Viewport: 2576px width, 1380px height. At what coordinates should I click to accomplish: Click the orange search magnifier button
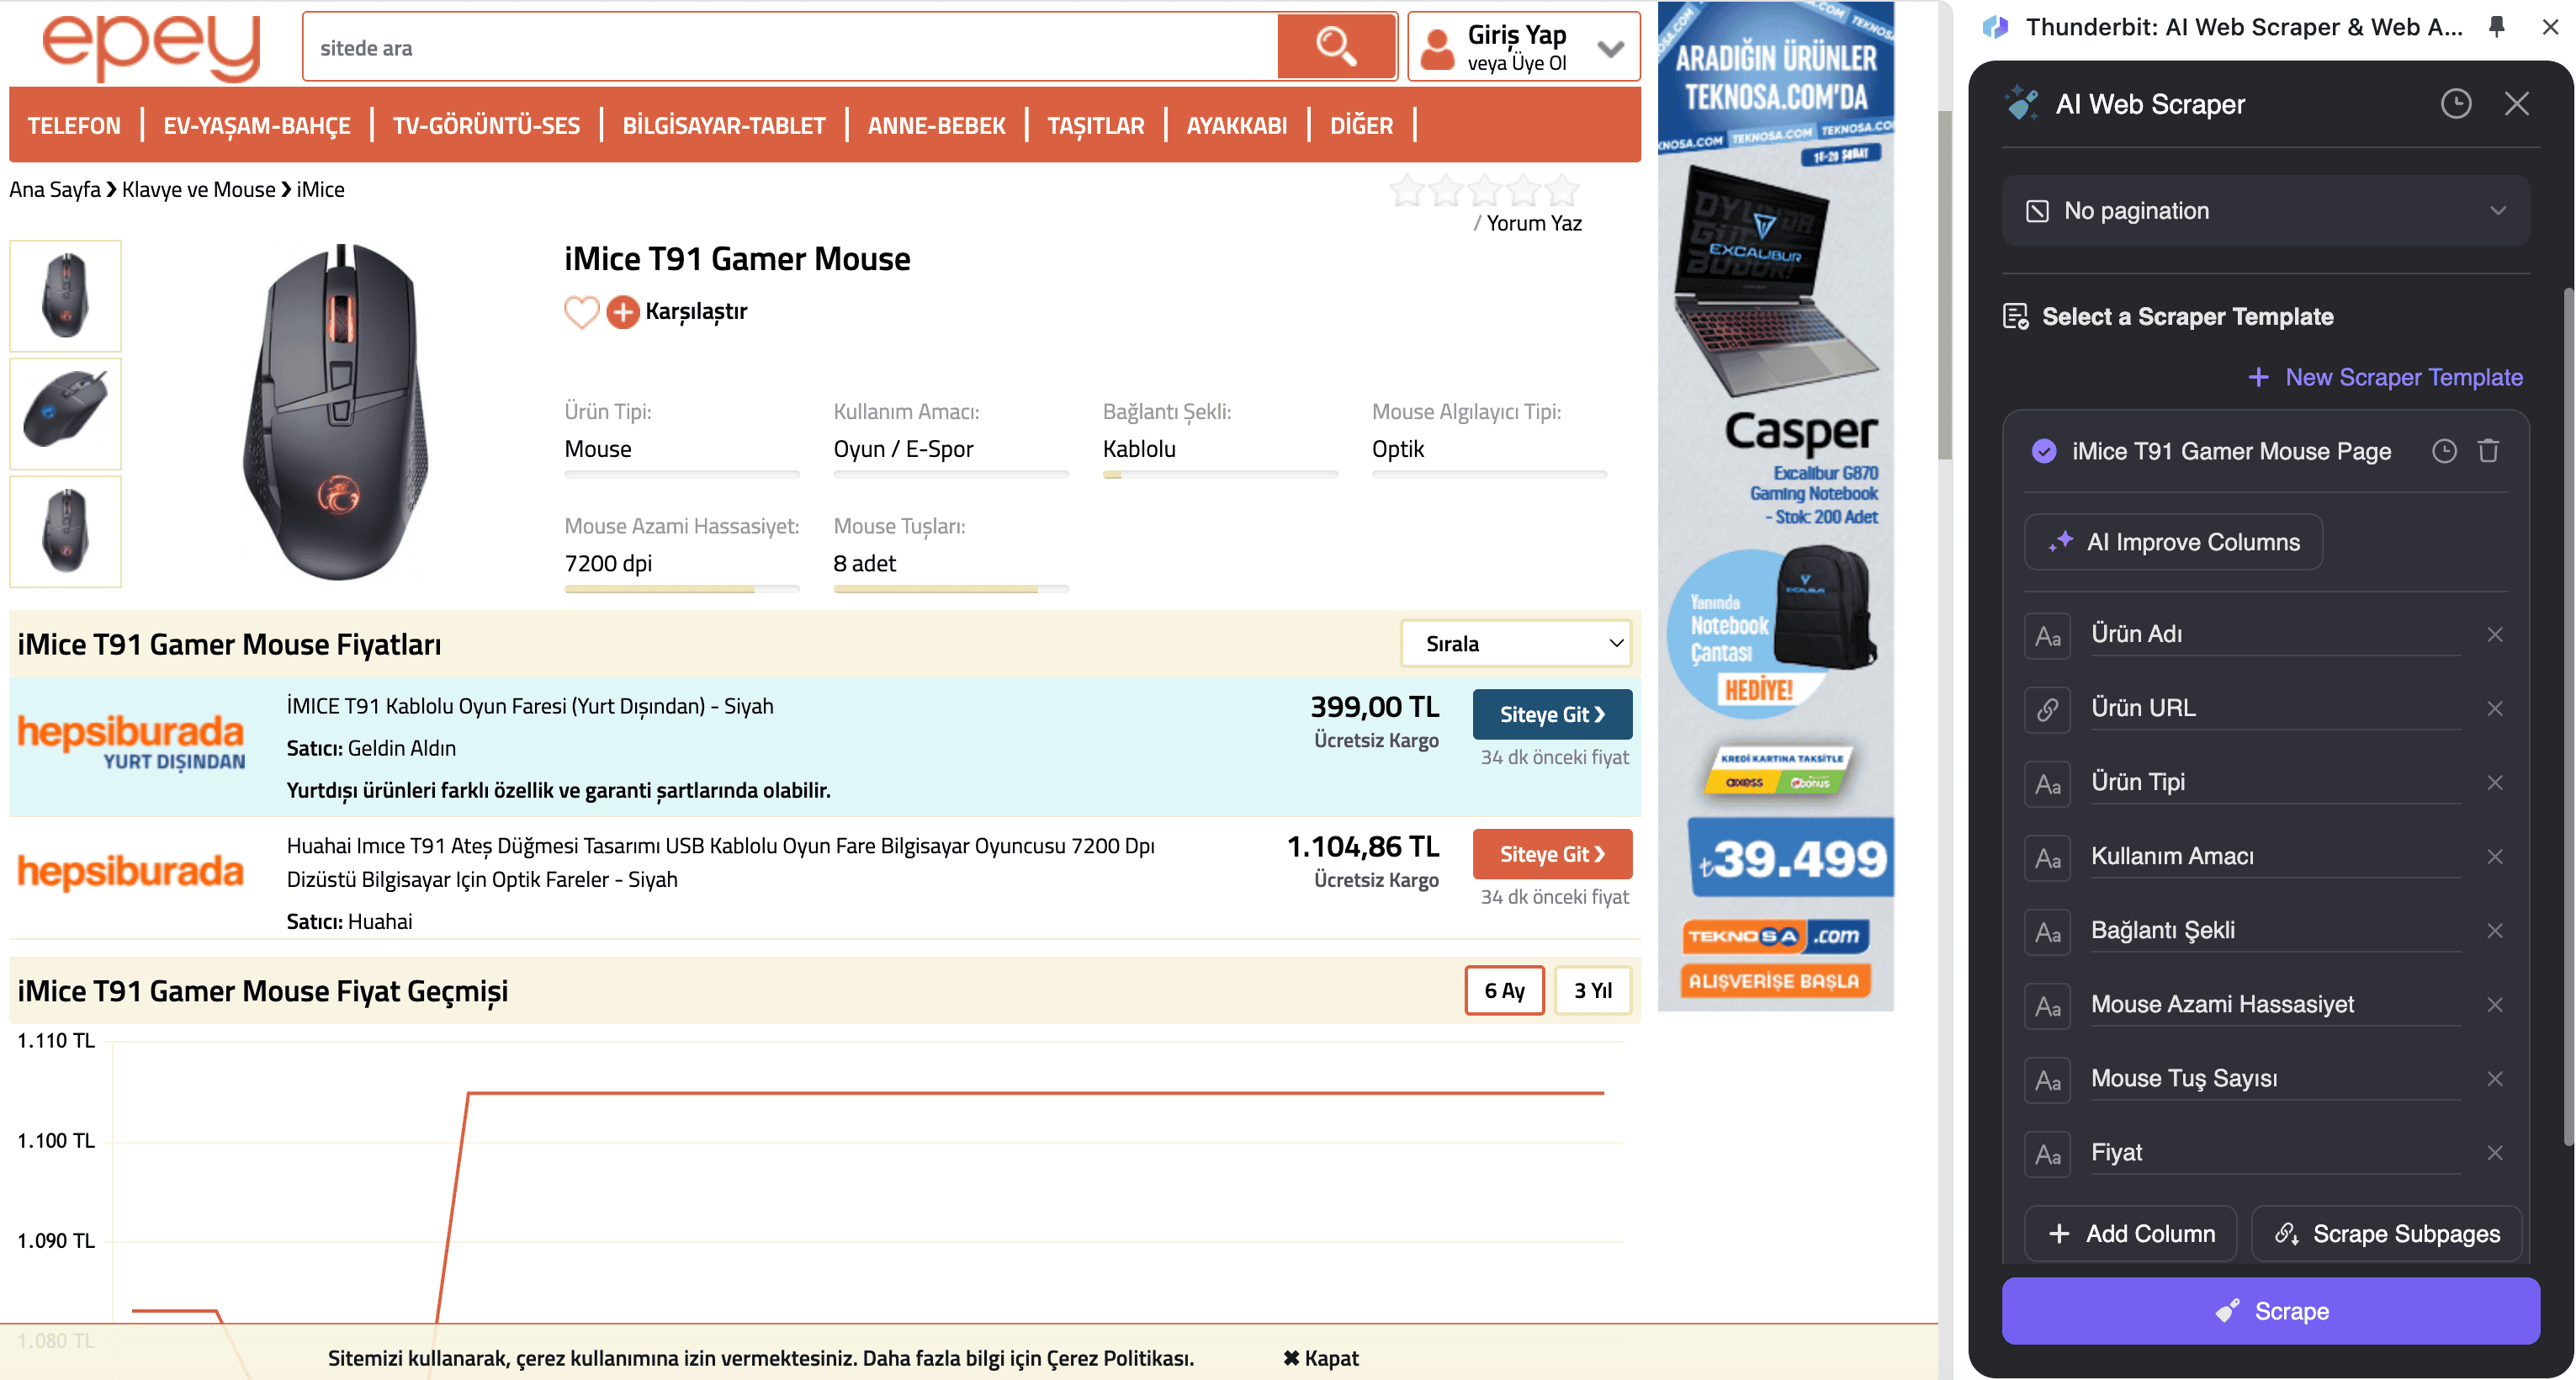[x=1336, y=46]
